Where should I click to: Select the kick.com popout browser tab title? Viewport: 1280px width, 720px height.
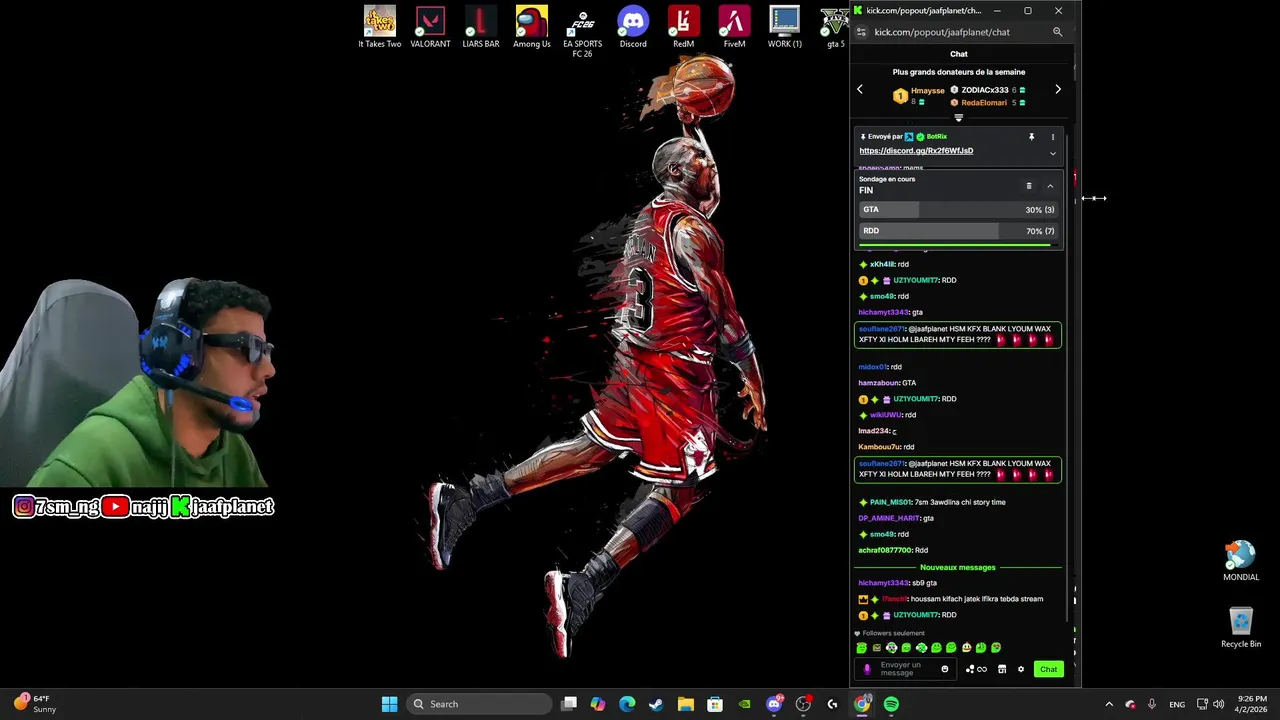coord(923,11)
